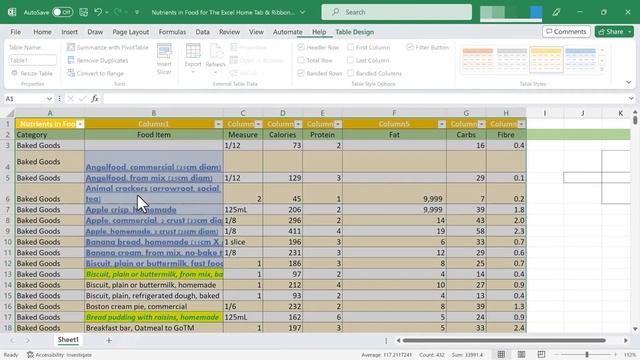The width and height of the screenshot is (640, 360).
Task: Toggle the Banded Columns checkbox
Action: coord(350,73)
